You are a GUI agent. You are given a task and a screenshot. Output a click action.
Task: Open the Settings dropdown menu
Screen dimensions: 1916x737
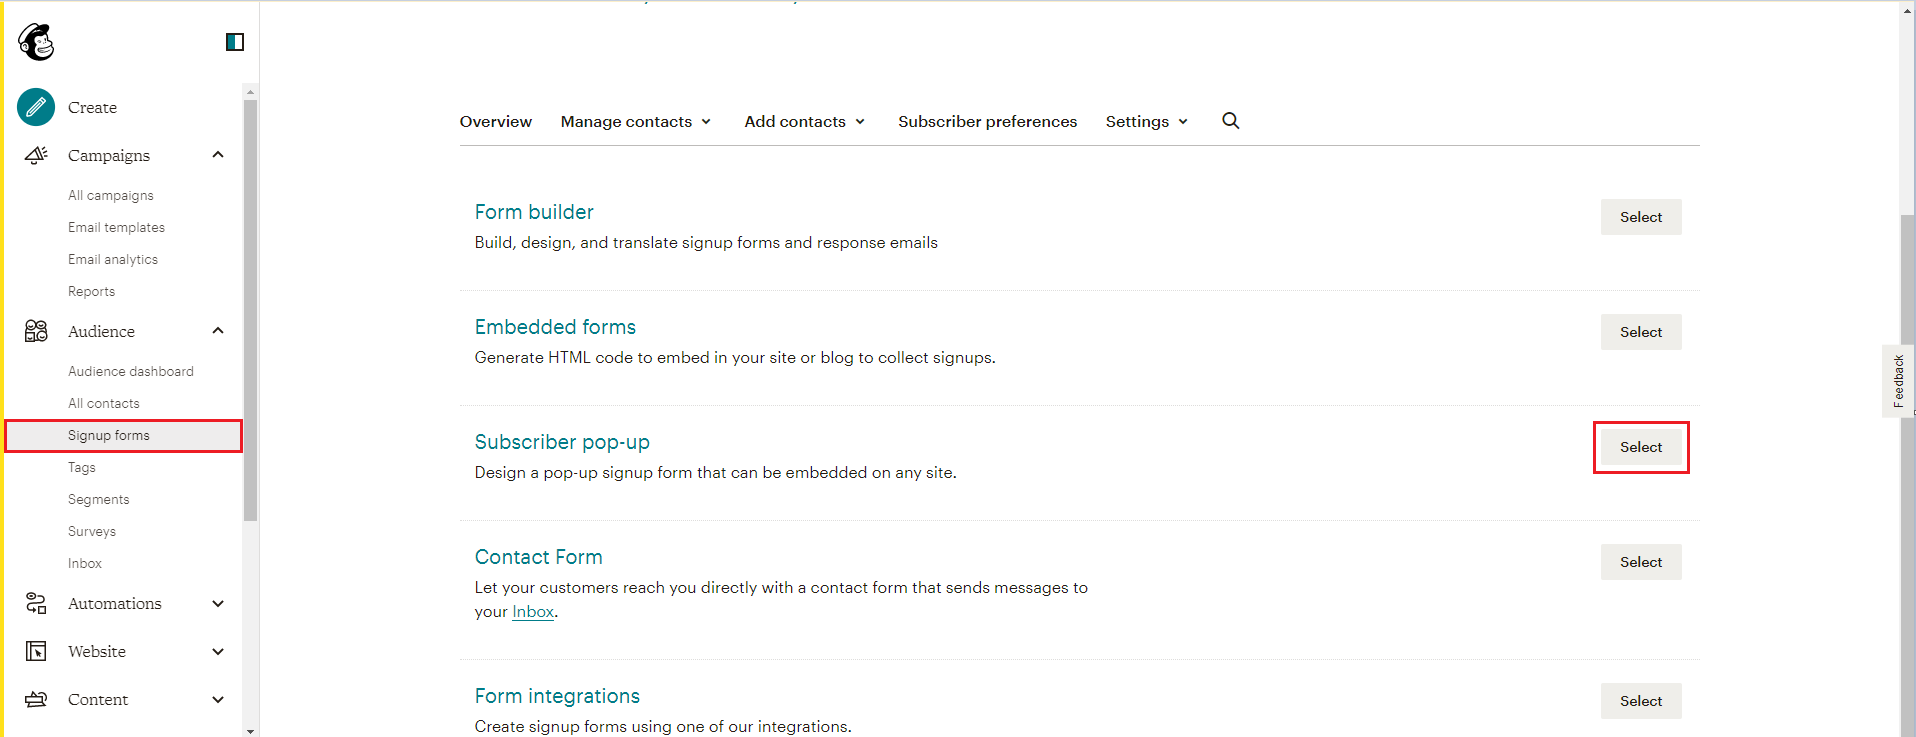[1146, 122]
